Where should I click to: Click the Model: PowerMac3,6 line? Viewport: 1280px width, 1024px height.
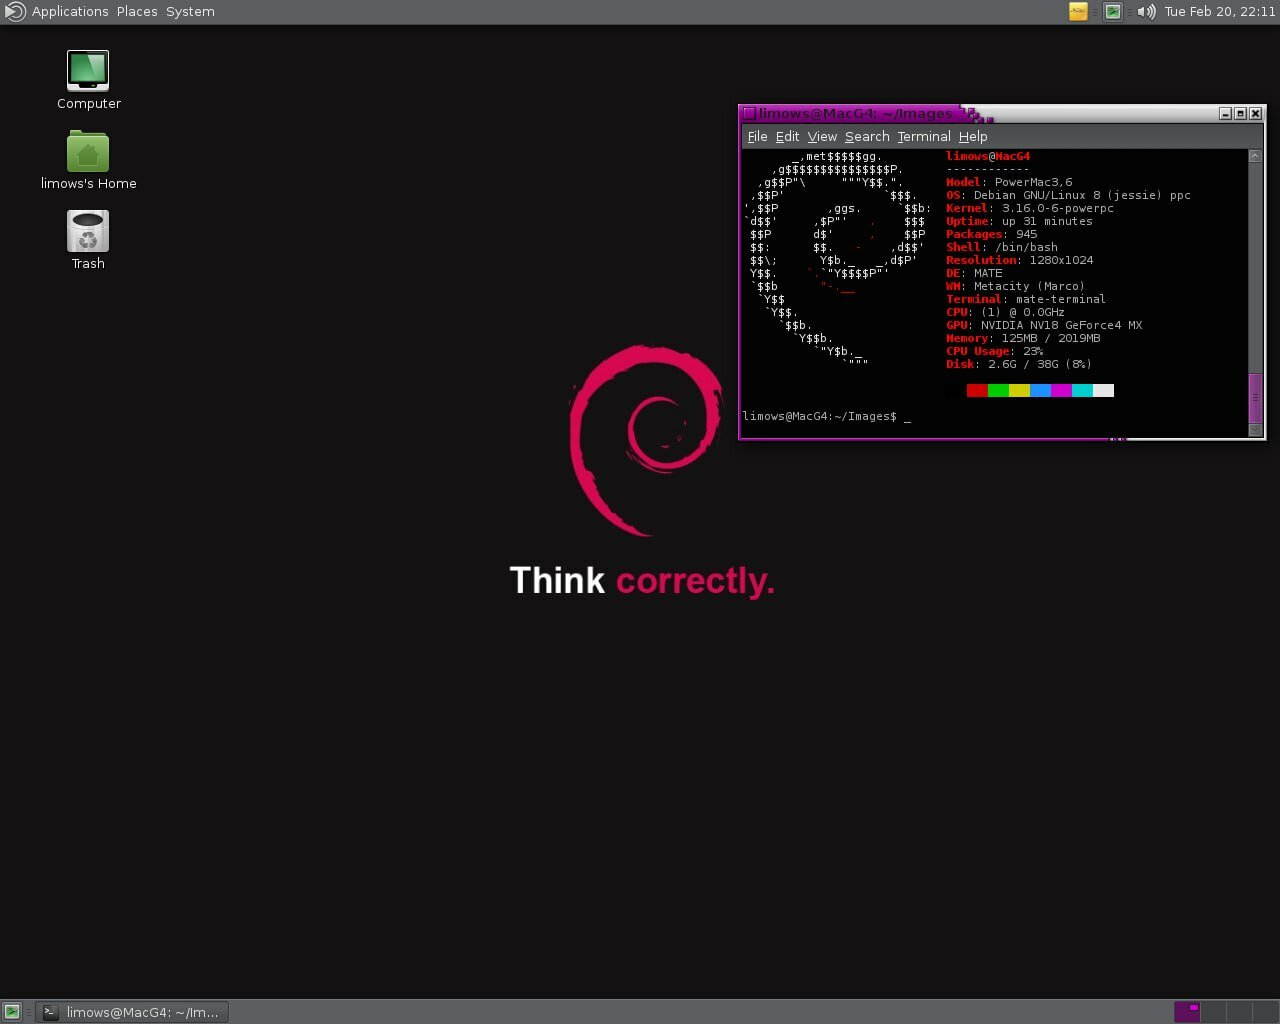(1009, 182)
